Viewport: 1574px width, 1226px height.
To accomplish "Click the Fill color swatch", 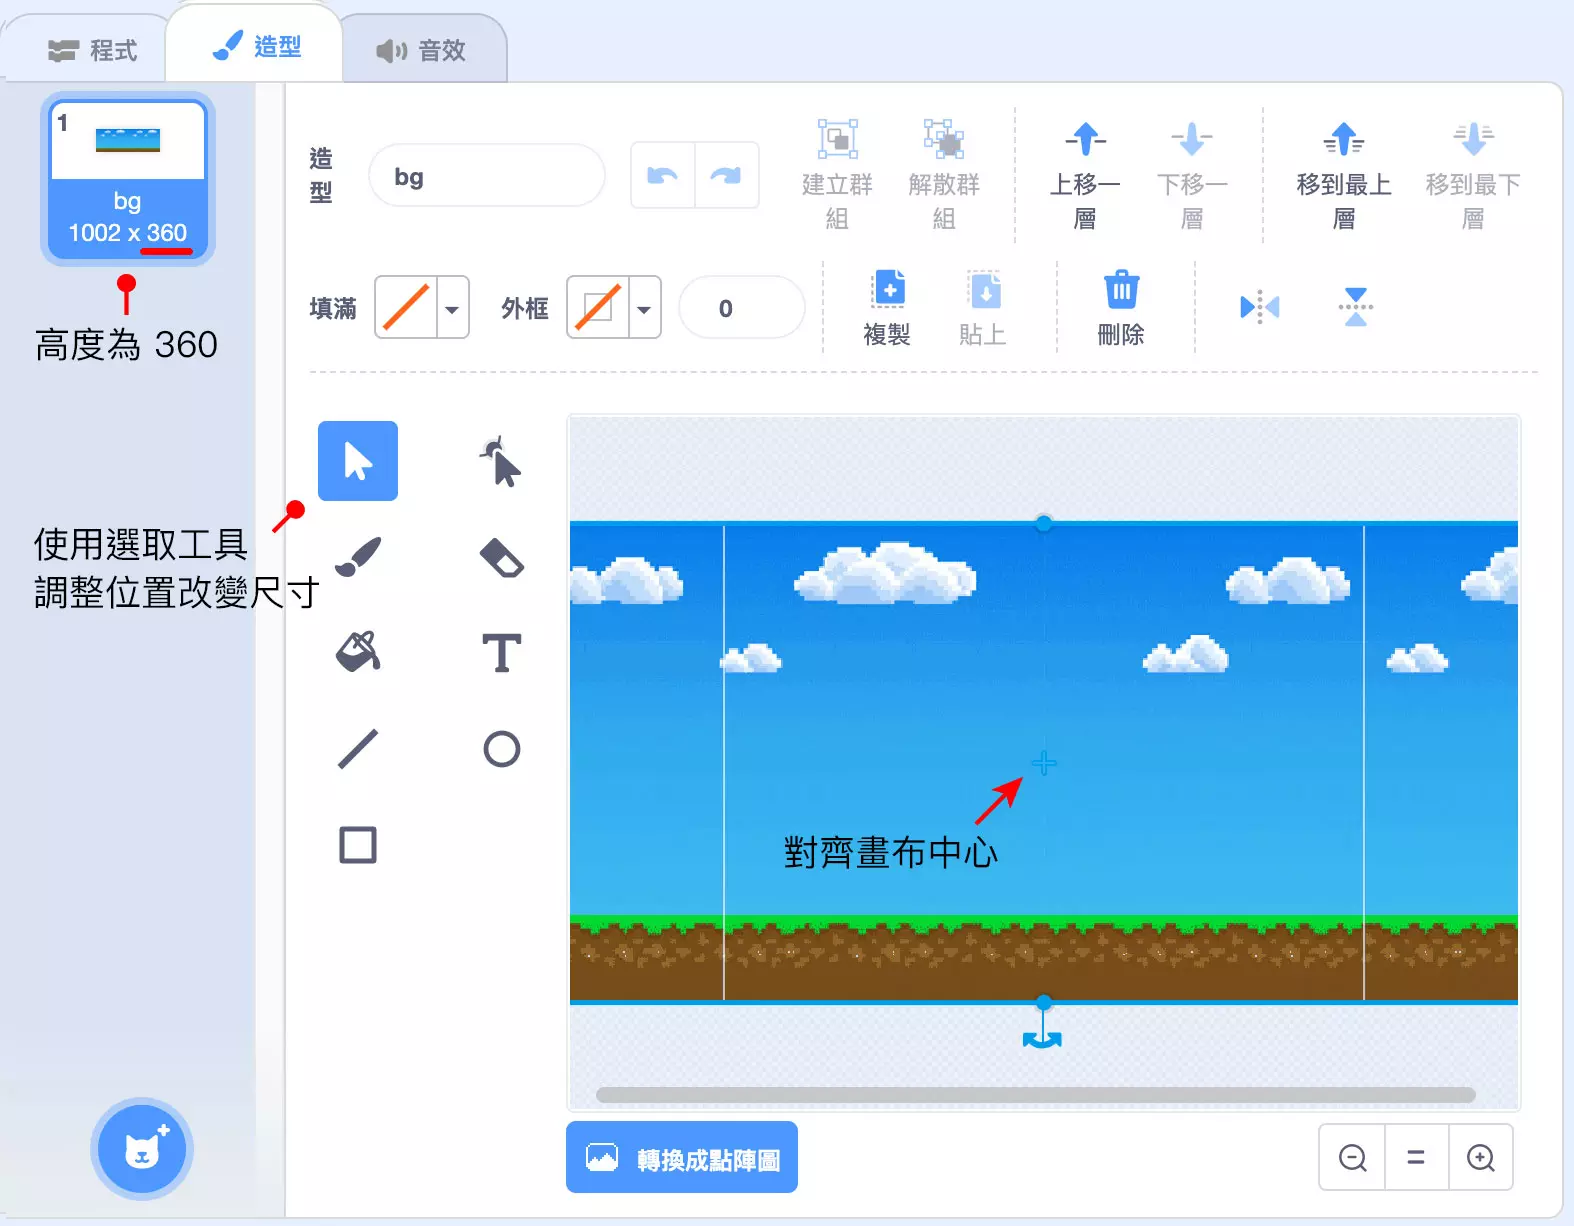I will pyautogui.click(x=406, y=308).
